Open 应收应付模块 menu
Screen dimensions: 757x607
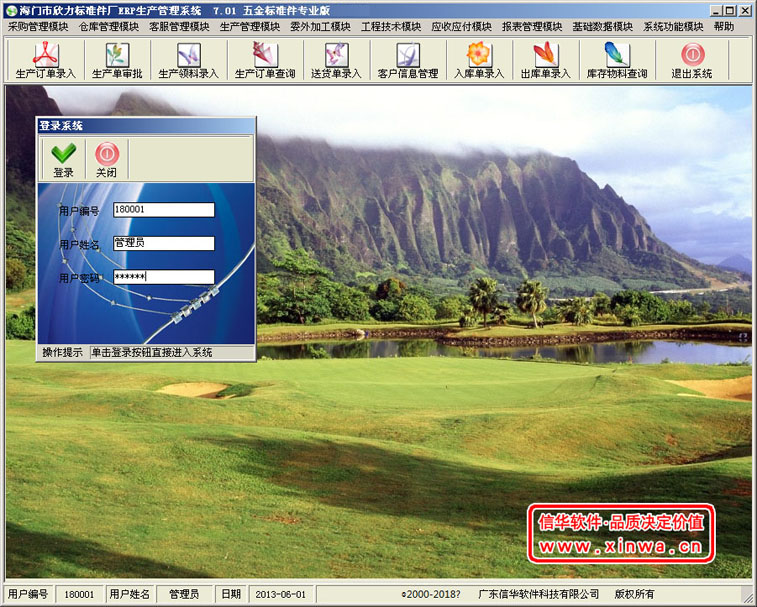tap(462, 27)
